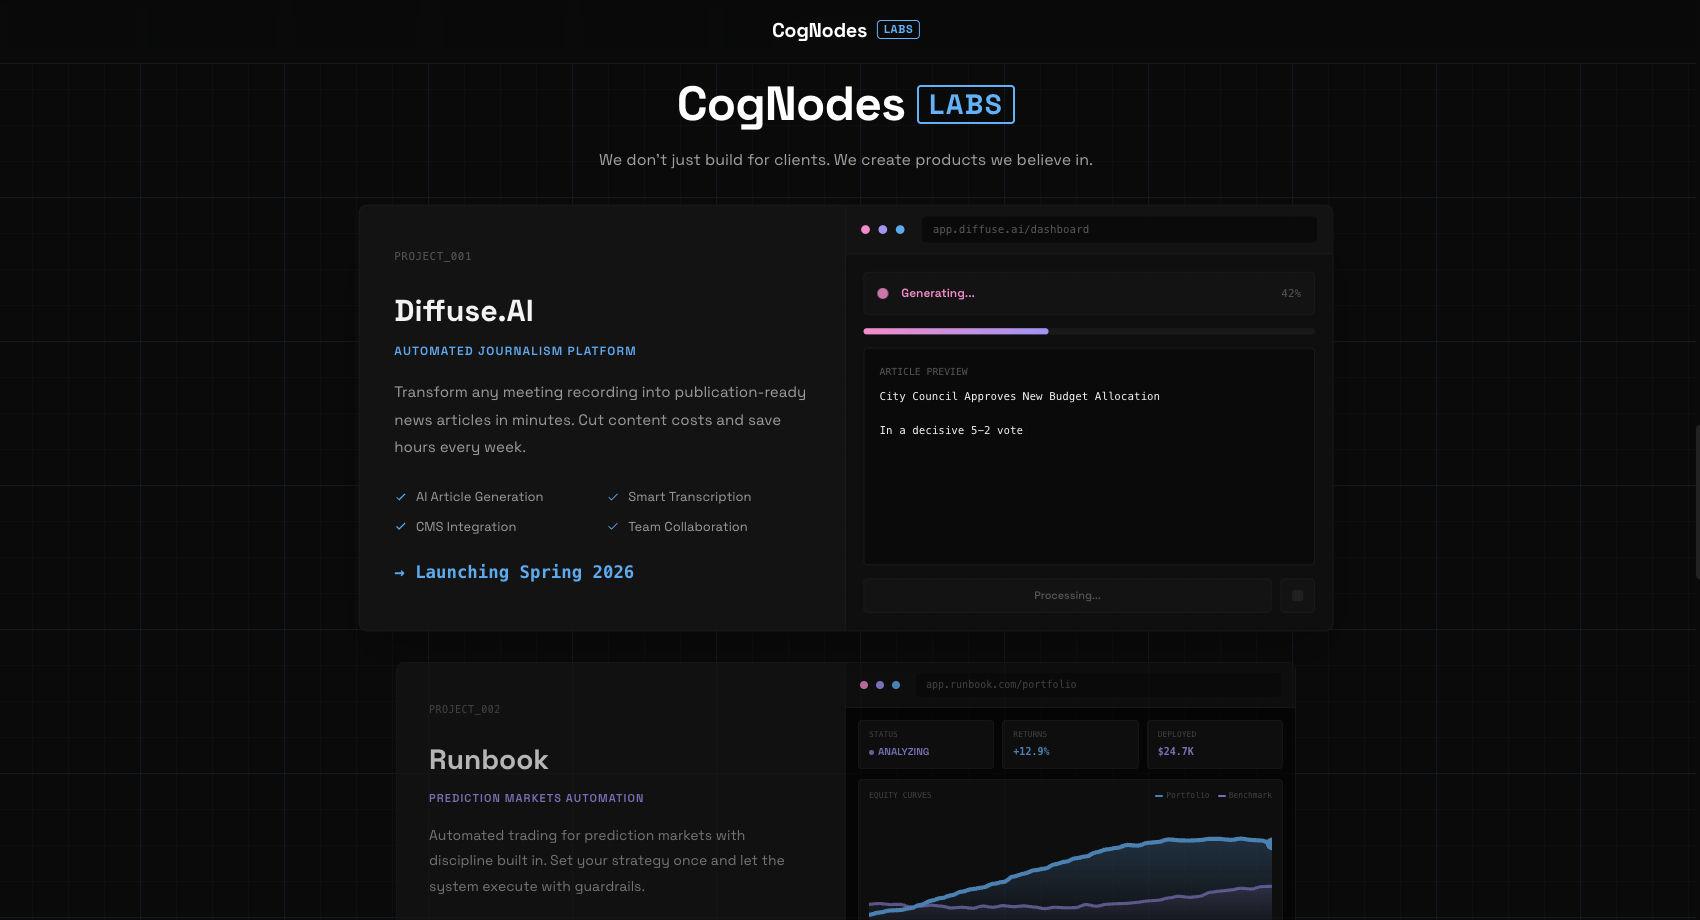Open the Launching Spring 2026 link
The width and height of the screenshot is (1700, 920).
525,572
